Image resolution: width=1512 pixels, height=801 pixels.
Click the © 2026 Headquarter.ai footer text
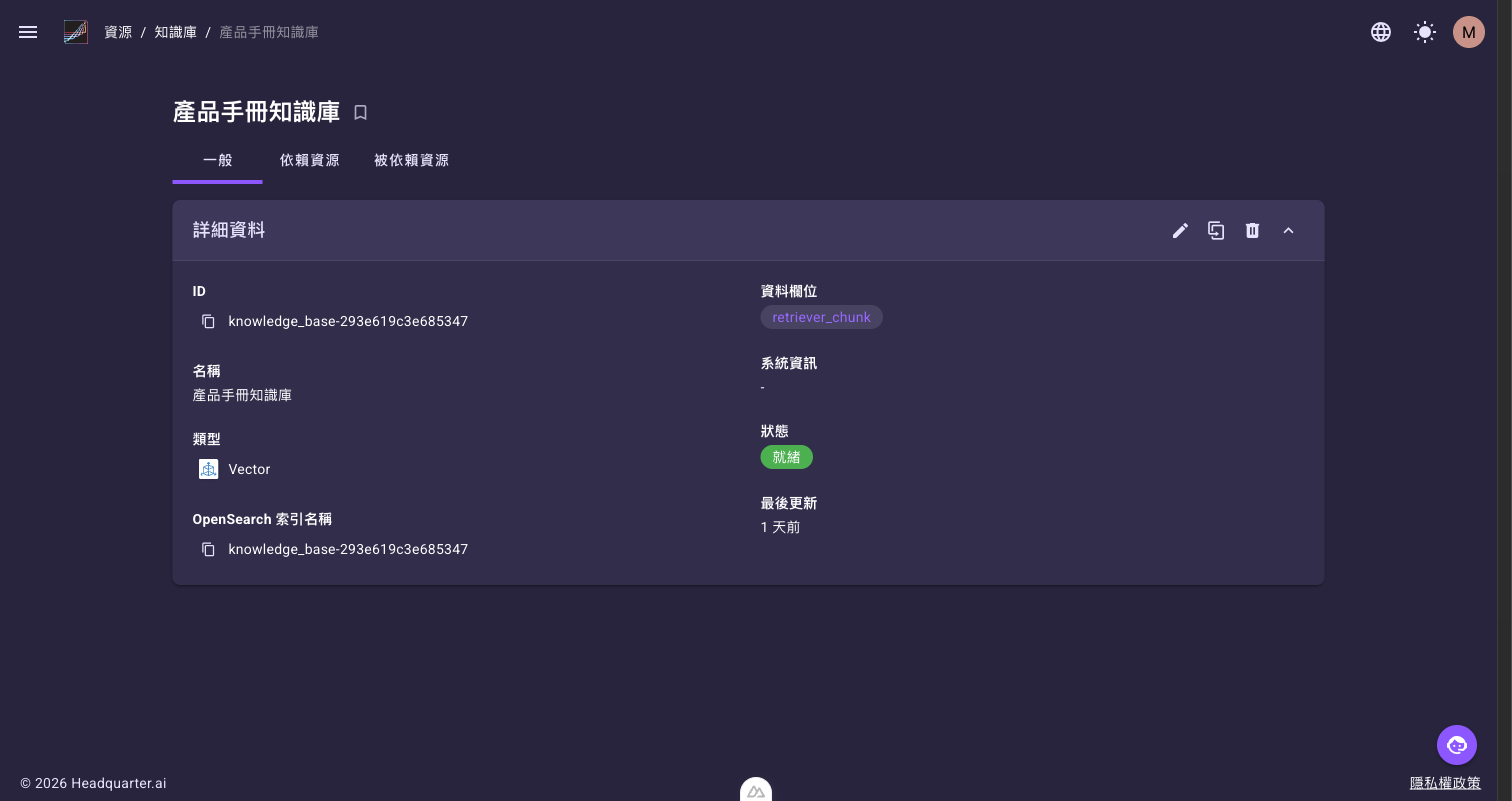tap(93, 783)
